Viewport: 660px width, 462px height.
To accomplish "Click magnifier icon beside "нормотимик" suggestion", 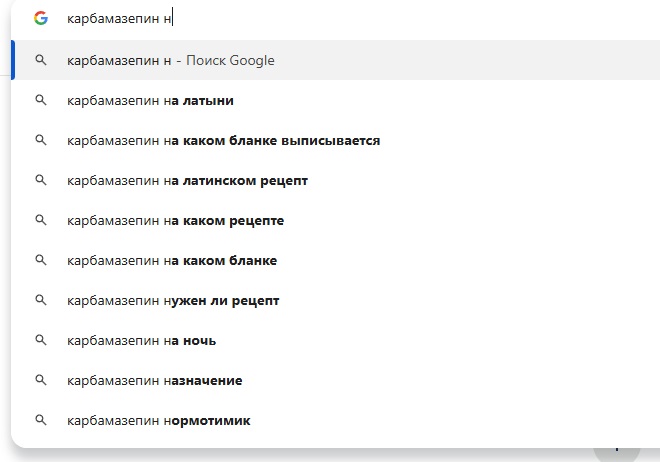I will (41, 420).
